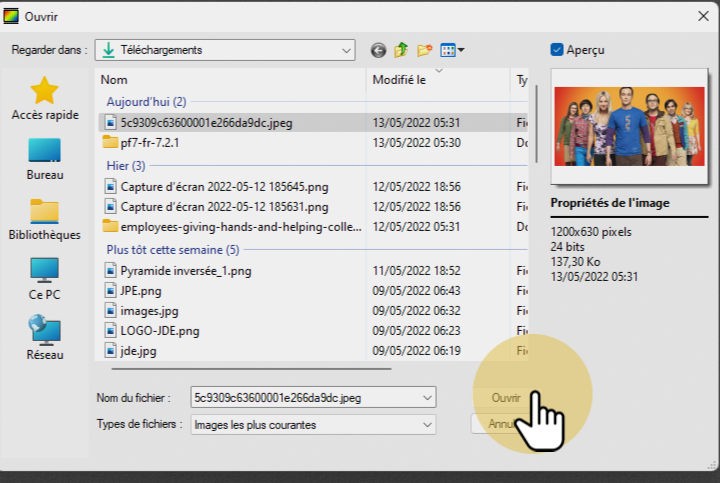The width and height of the screenshot is (720, 483).
Task: Expand the Types de fichiers dropdown
Action: [427, 425]
